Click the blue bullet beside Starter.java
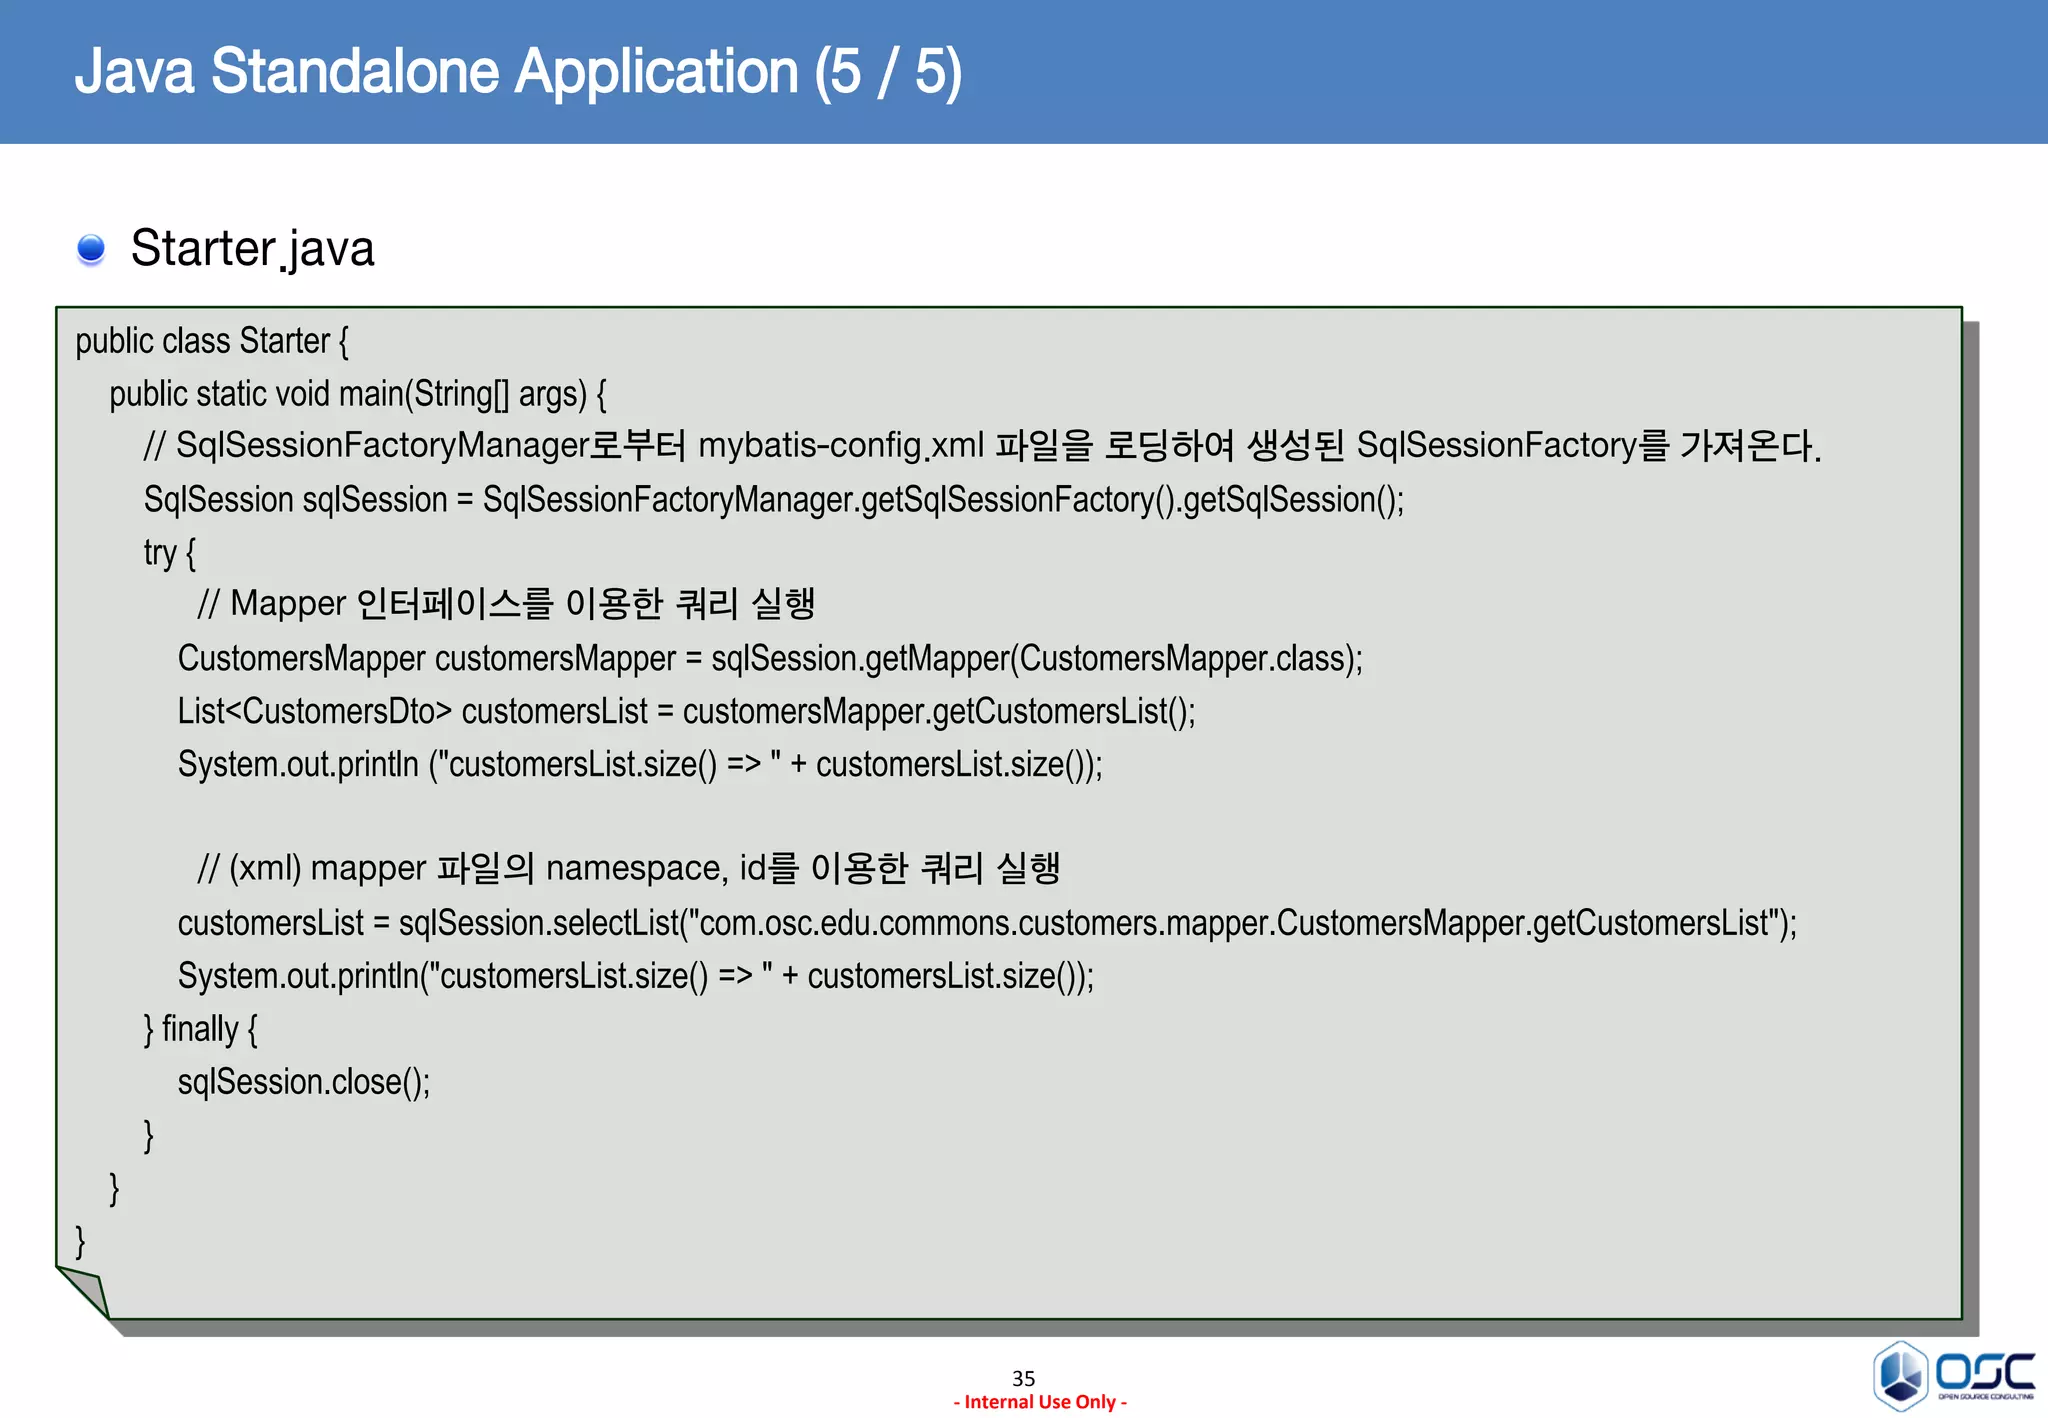 (91, 249)
